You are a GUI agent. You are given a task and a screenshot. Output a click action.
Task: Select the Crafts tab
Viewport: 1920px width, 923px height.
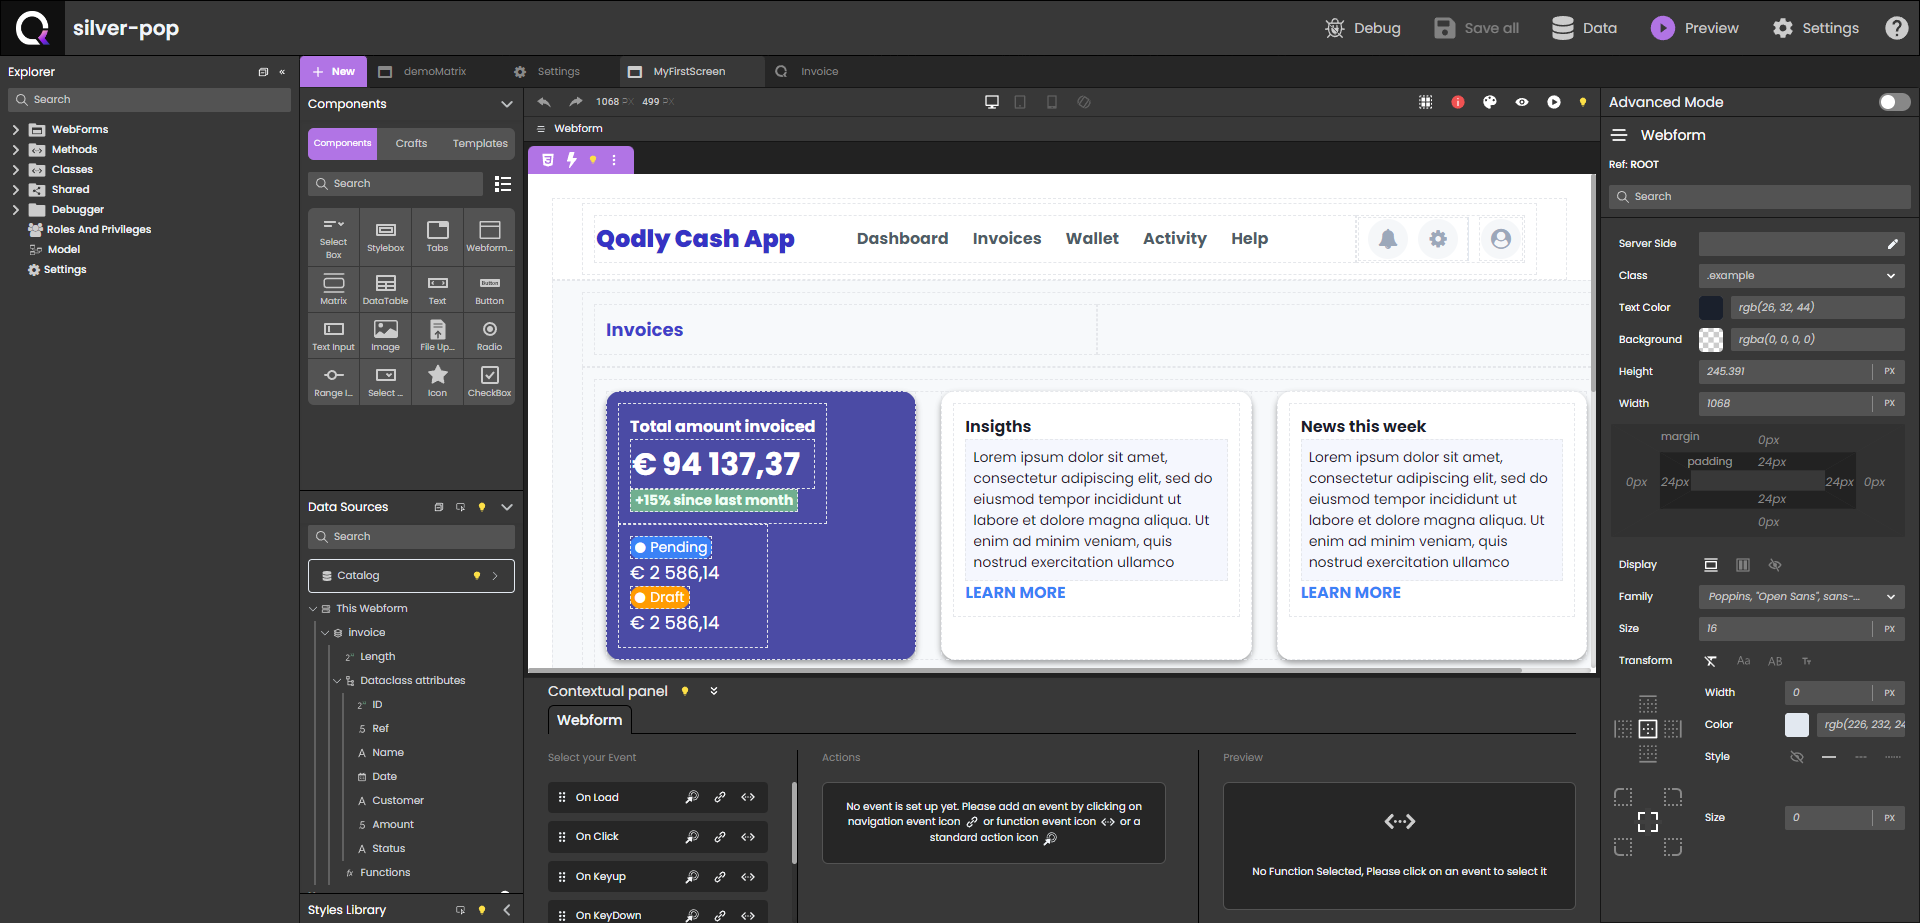click(x=411, y=144)
